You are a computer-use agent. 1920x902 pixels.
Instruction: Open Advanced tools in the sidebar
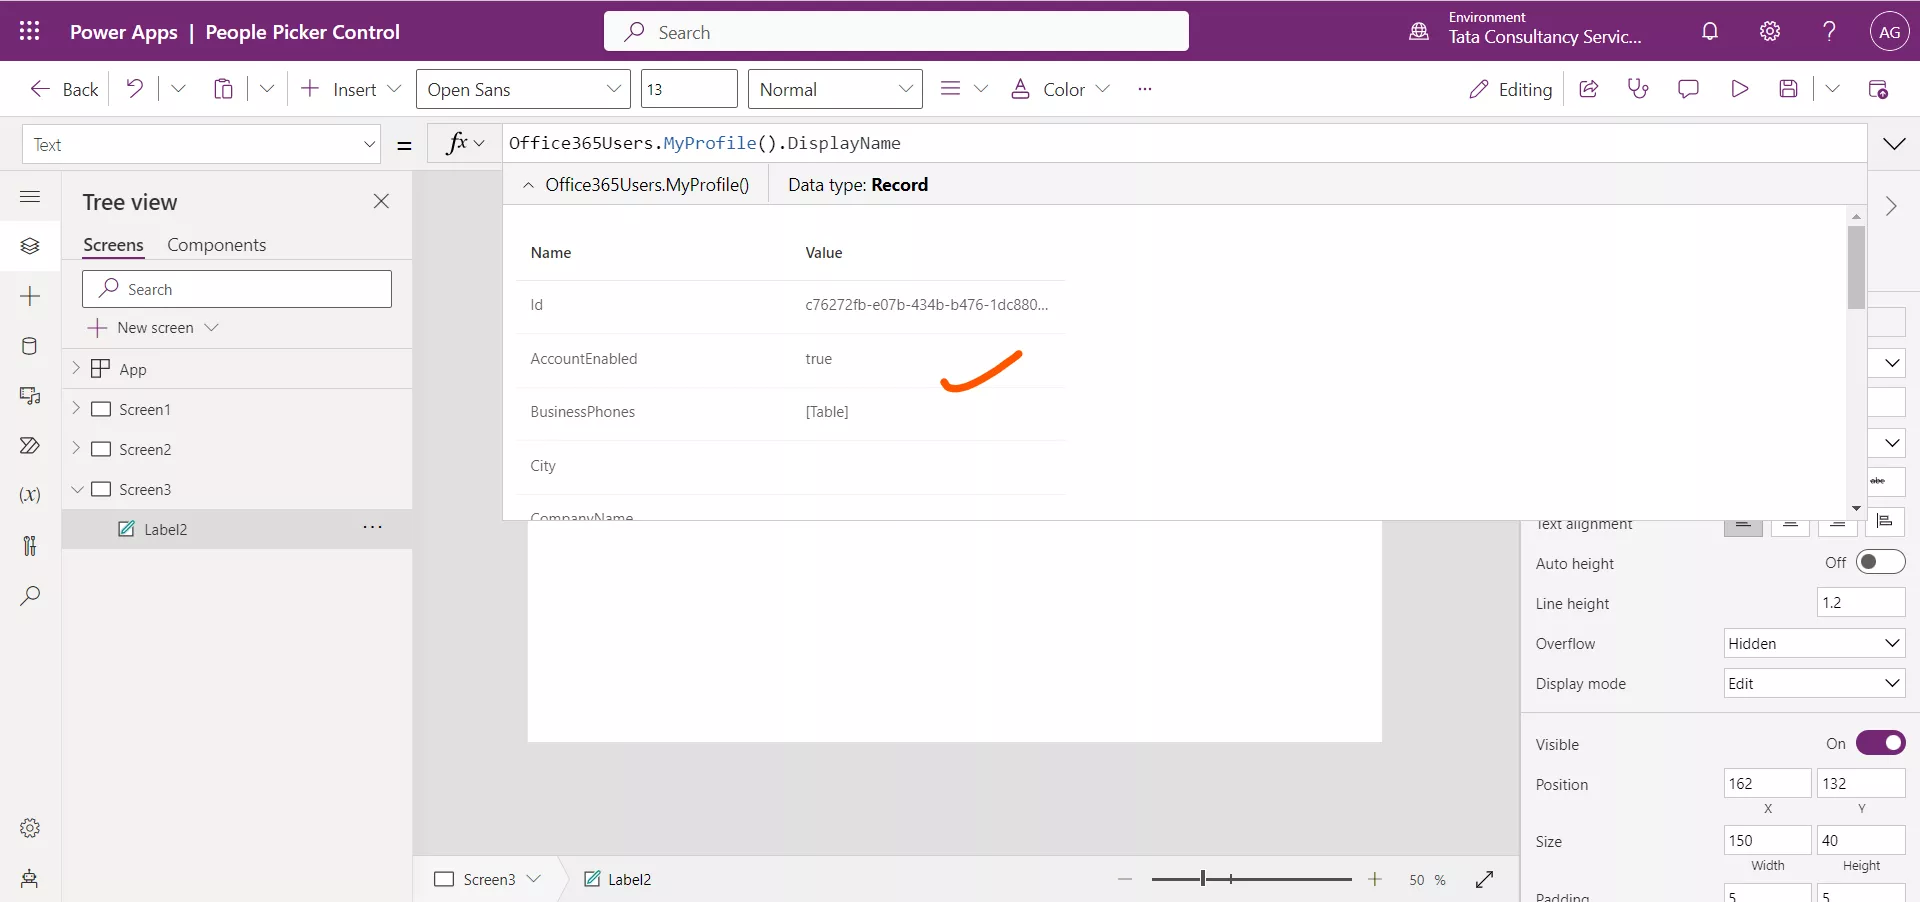(29, 545)
